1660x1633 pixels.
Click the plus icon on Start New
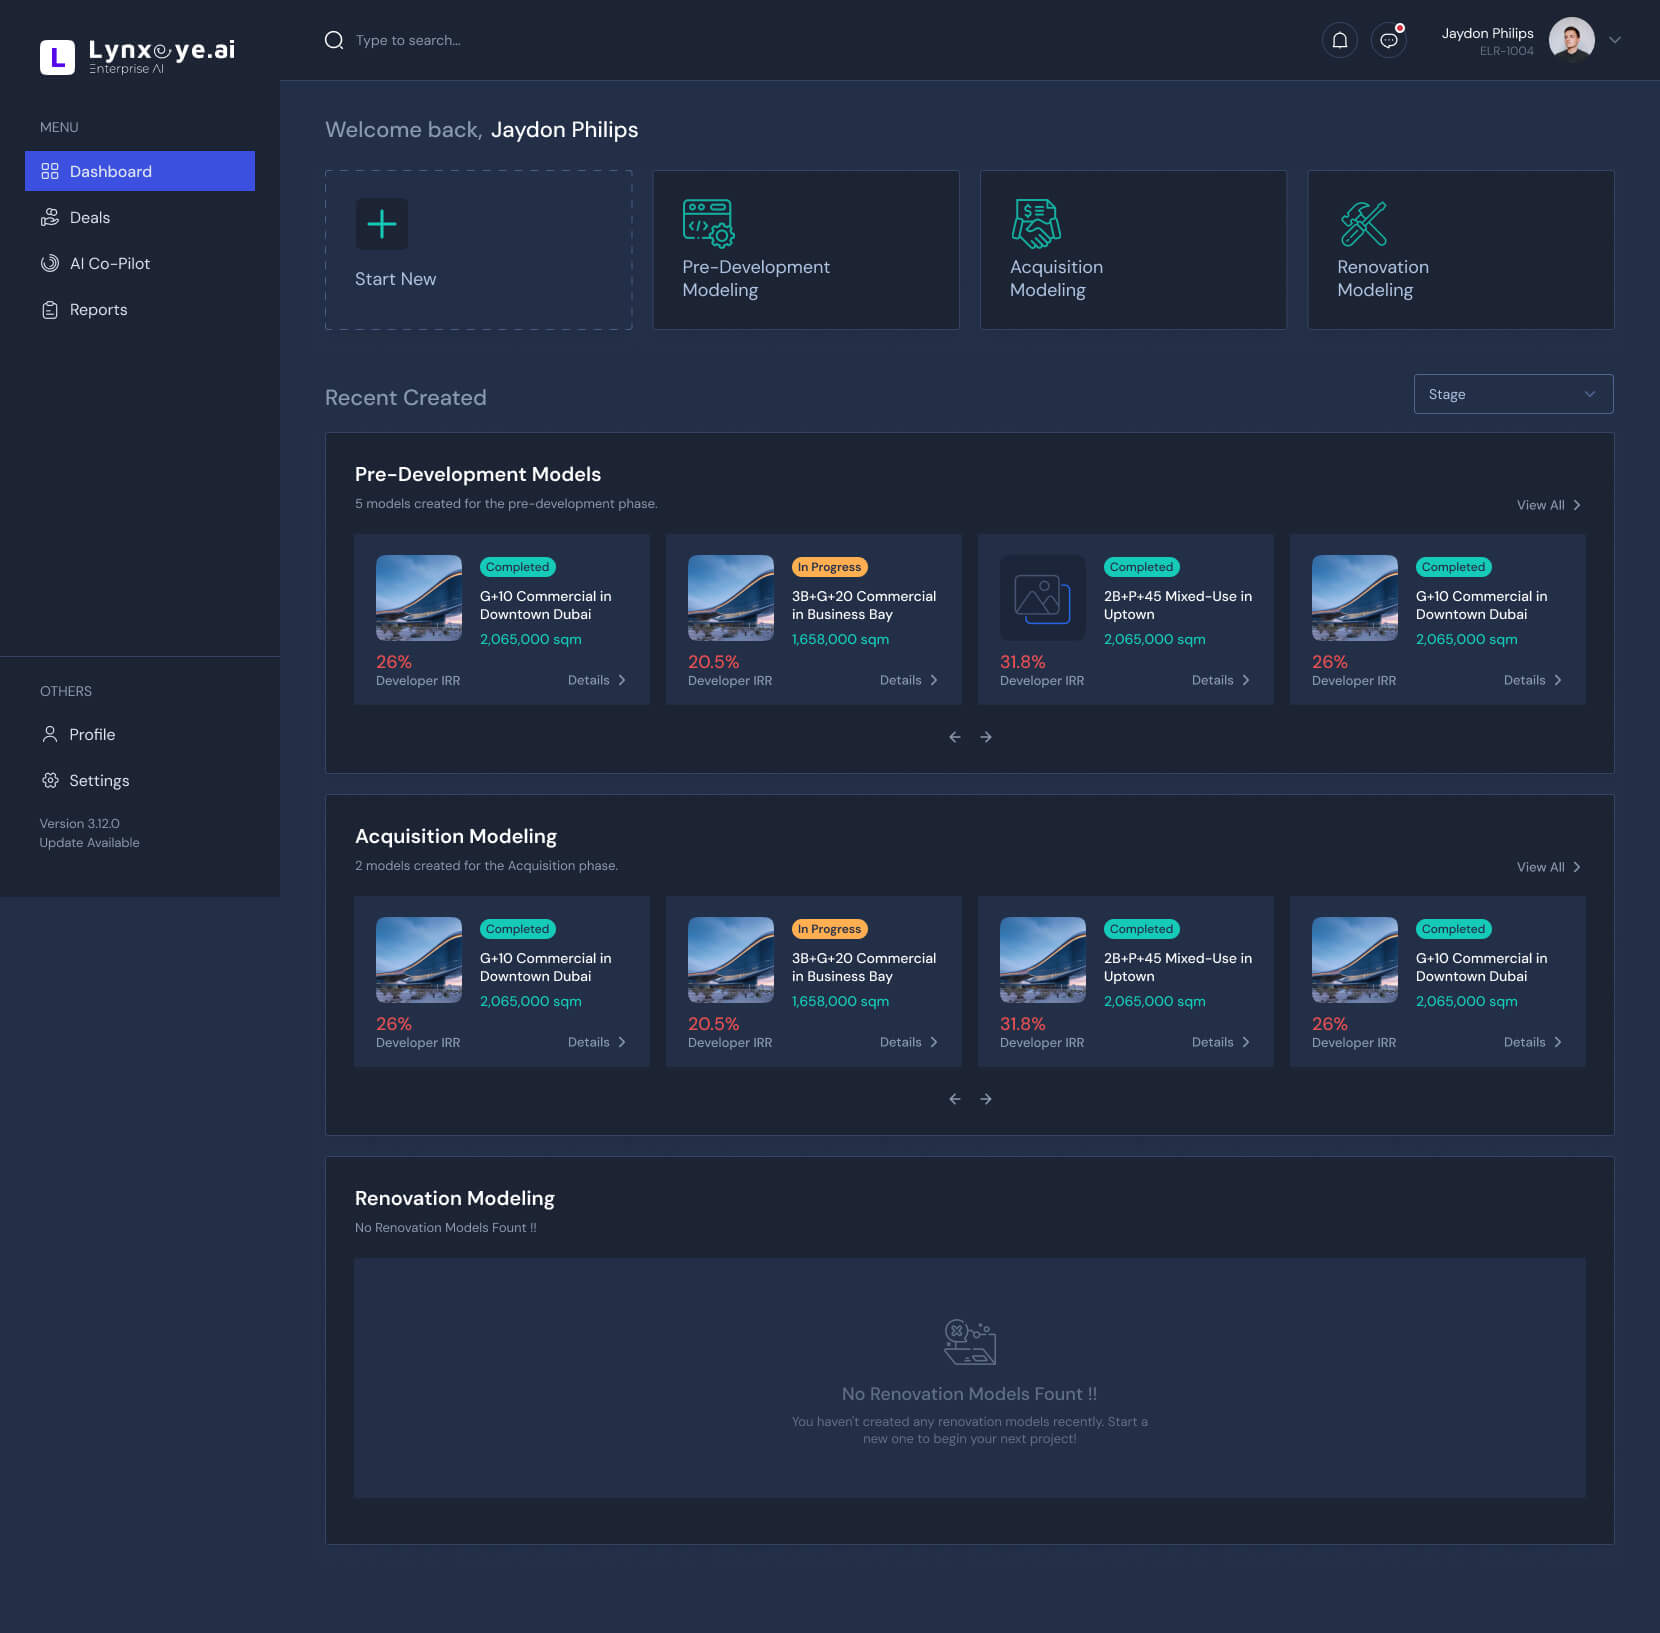(x=381, y=224)
